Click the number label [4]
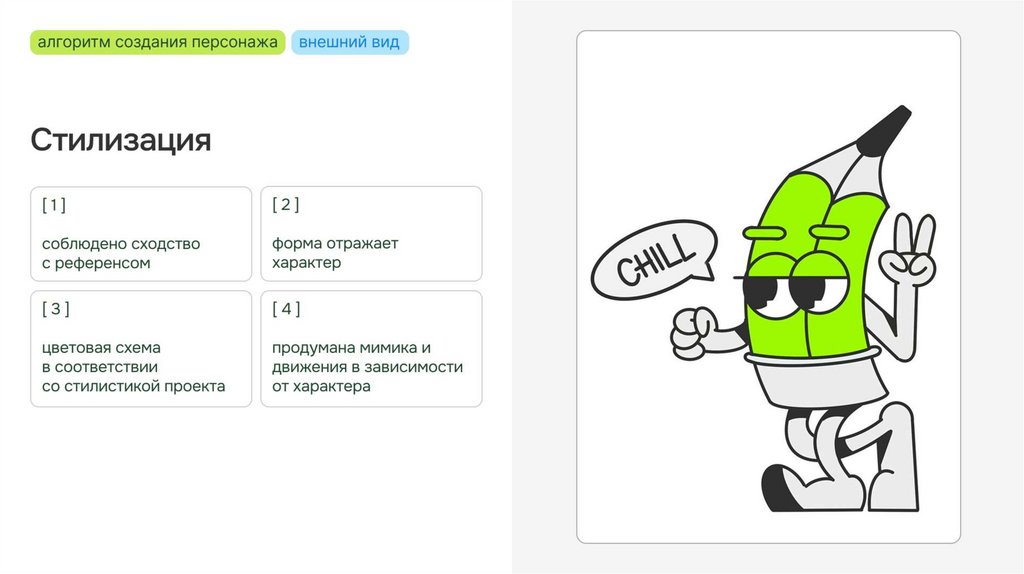Image resolution: width=1024 pixels, height=574 pixels. [286, 309]
